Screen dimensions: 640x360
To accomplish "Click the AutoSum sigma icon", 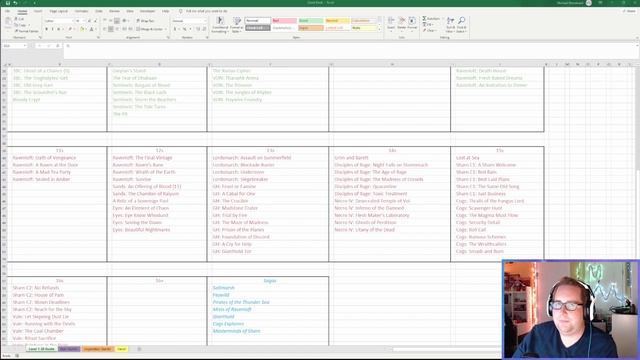I will [424, 19].
